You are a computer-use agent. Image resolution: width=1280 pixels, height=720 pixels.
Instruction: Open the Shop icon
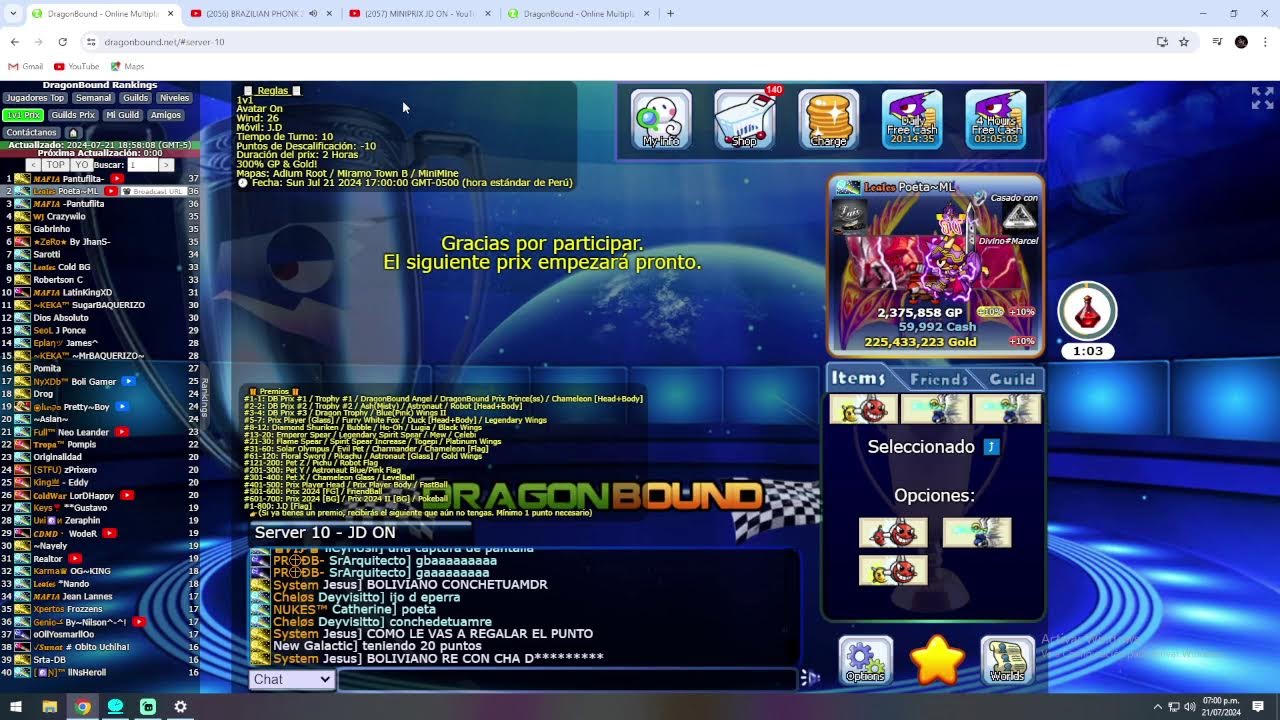click(x=745, y=120)
